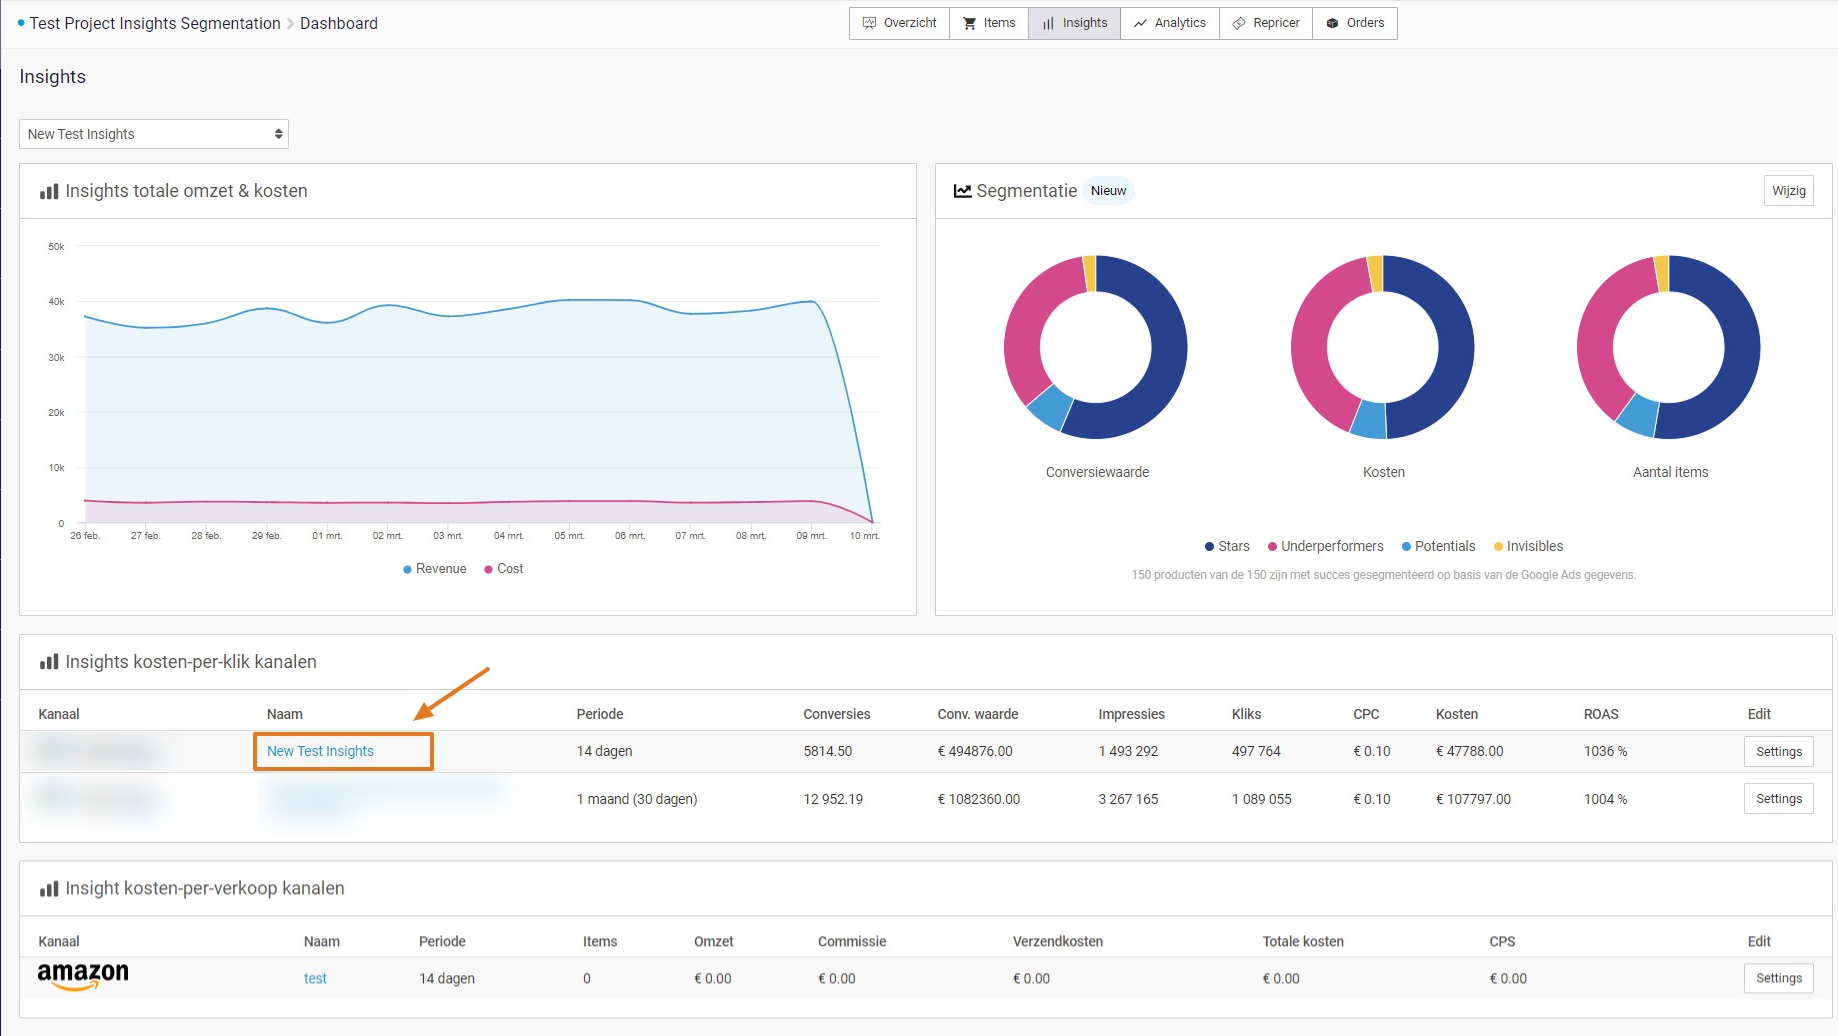Click chart icon beside Segmentatie title
This screenshot has height=1036, width=1838.
pos(963,191)
